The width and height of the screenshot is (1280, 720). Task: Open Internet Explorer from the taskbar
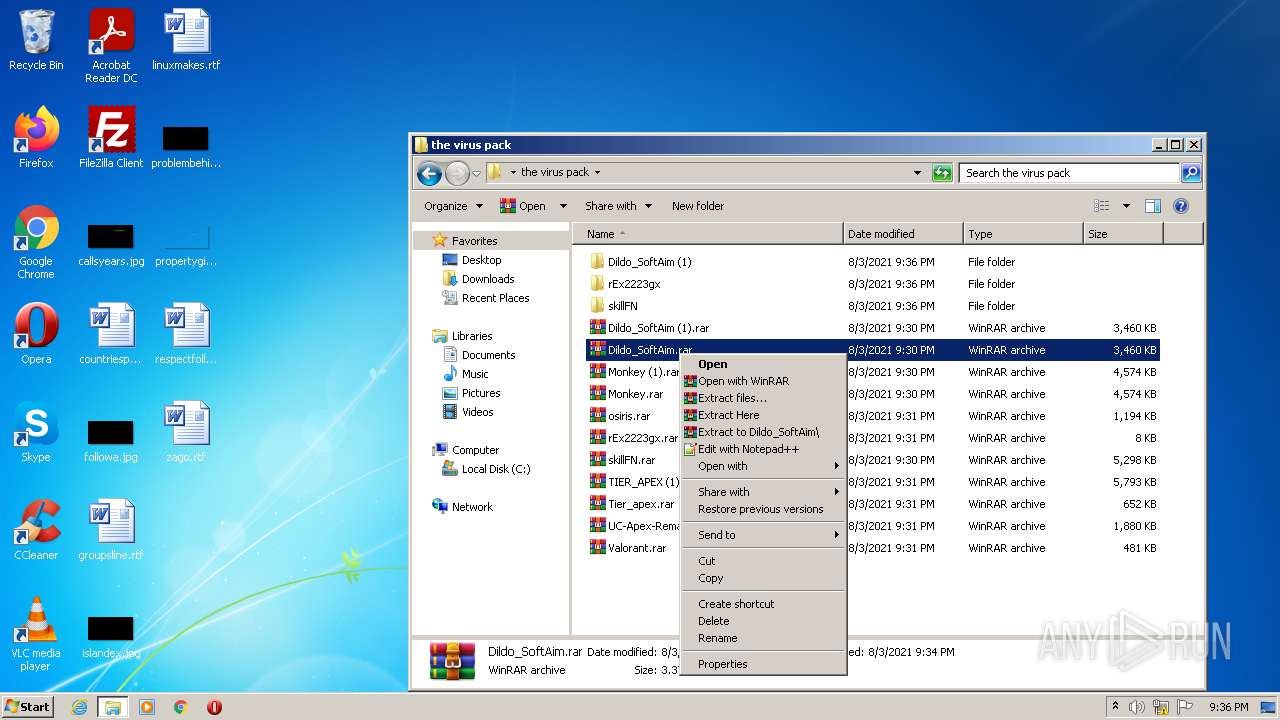tap(80, 707)
